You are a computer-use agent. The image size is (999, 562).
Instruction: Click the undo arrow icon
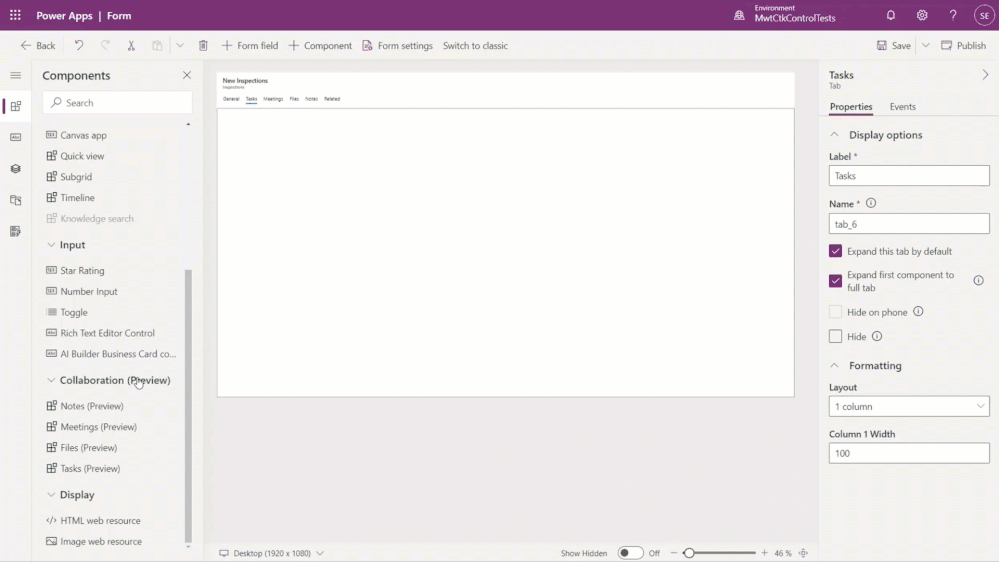pyautogui.click(x=79, y=45)
